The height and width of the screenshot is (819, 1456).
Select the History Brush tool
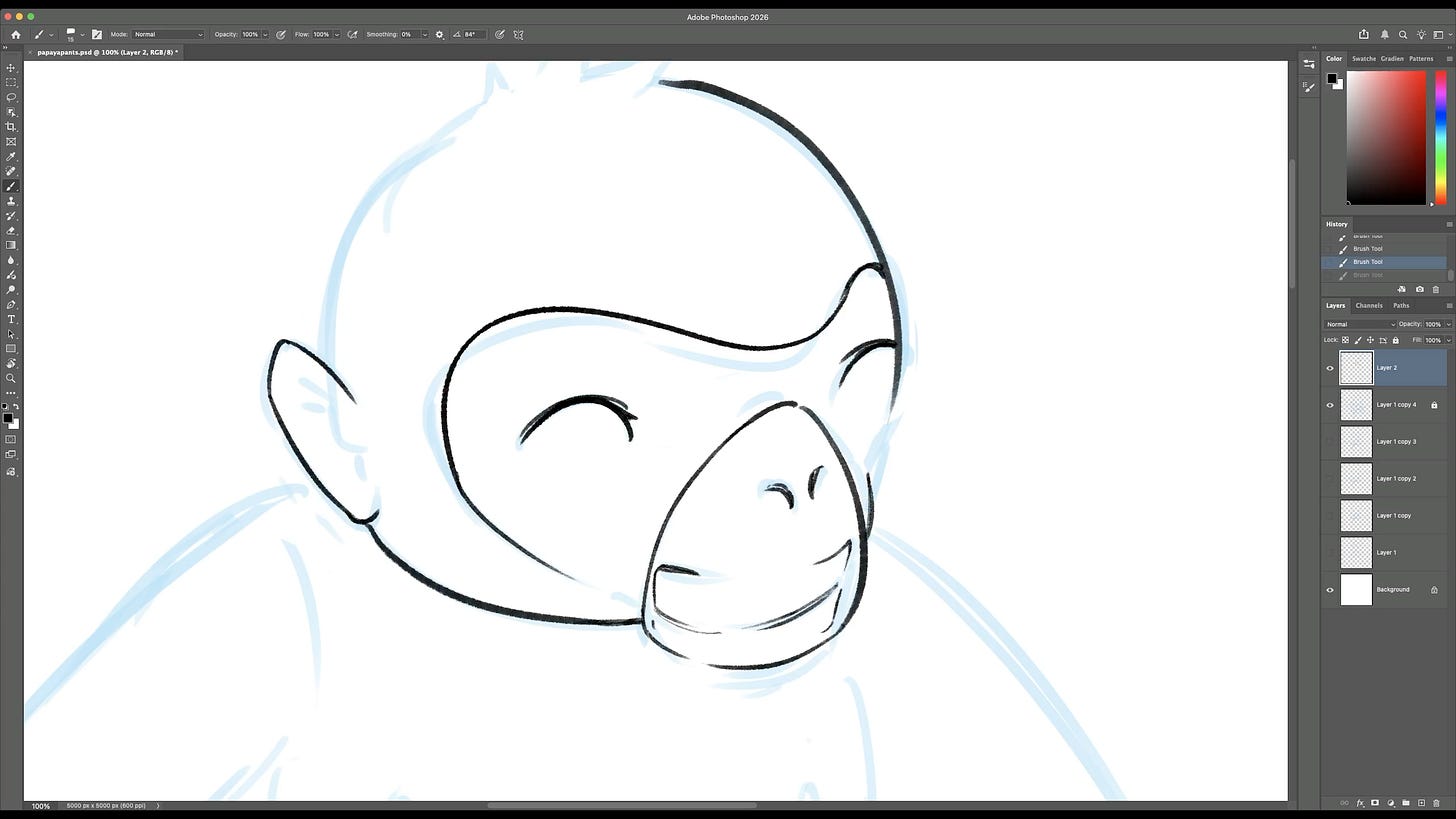11,216
